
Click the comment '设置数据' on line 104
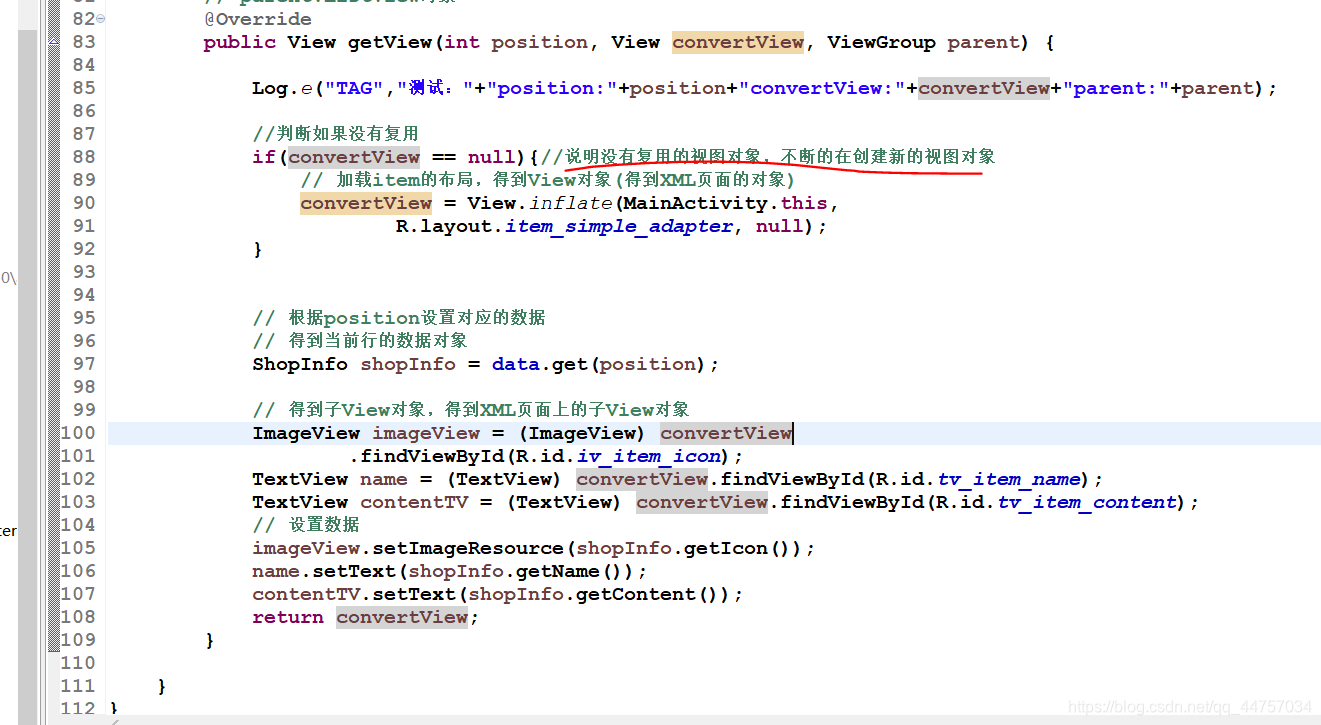coord(324,525)
